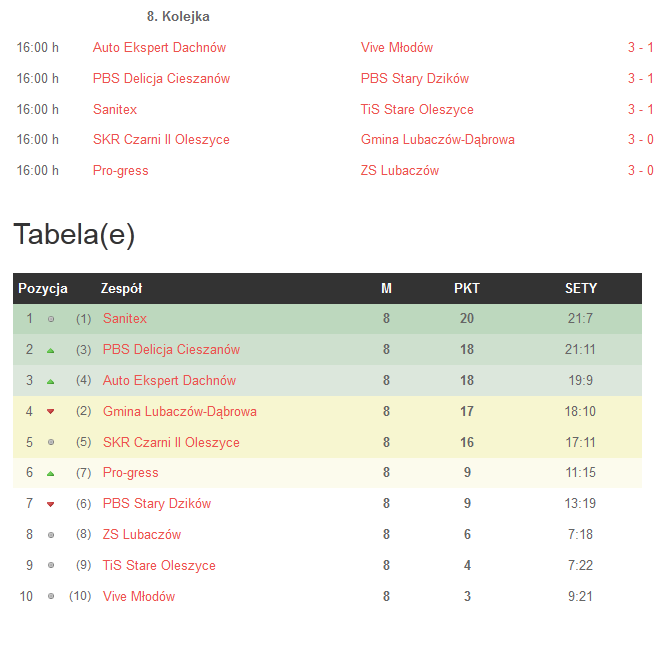669x646 pixels.
Task: Open TiS Stare Oleszyce in the standings table
Action: [159, 566]
